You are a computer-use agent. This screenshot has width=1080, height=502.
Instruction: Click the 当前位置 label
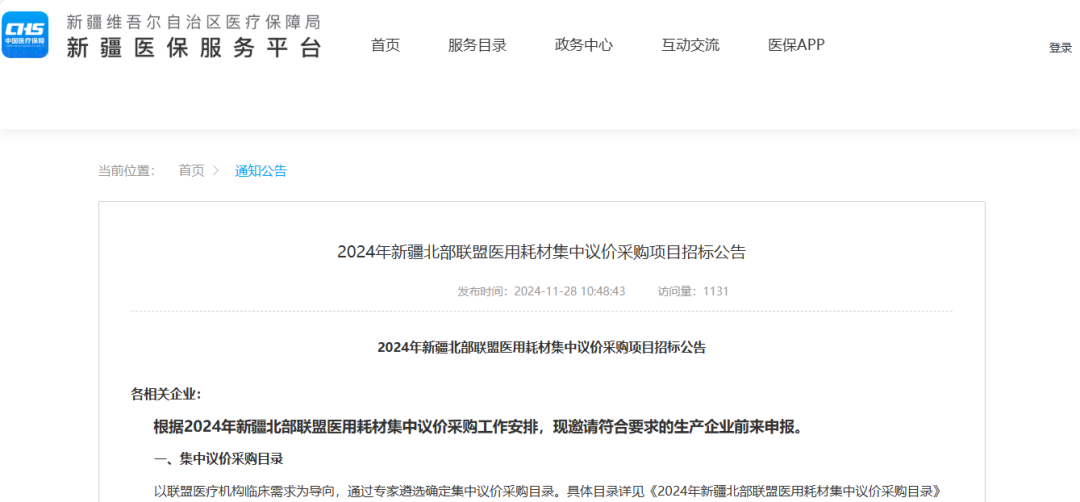click(126, 171)
